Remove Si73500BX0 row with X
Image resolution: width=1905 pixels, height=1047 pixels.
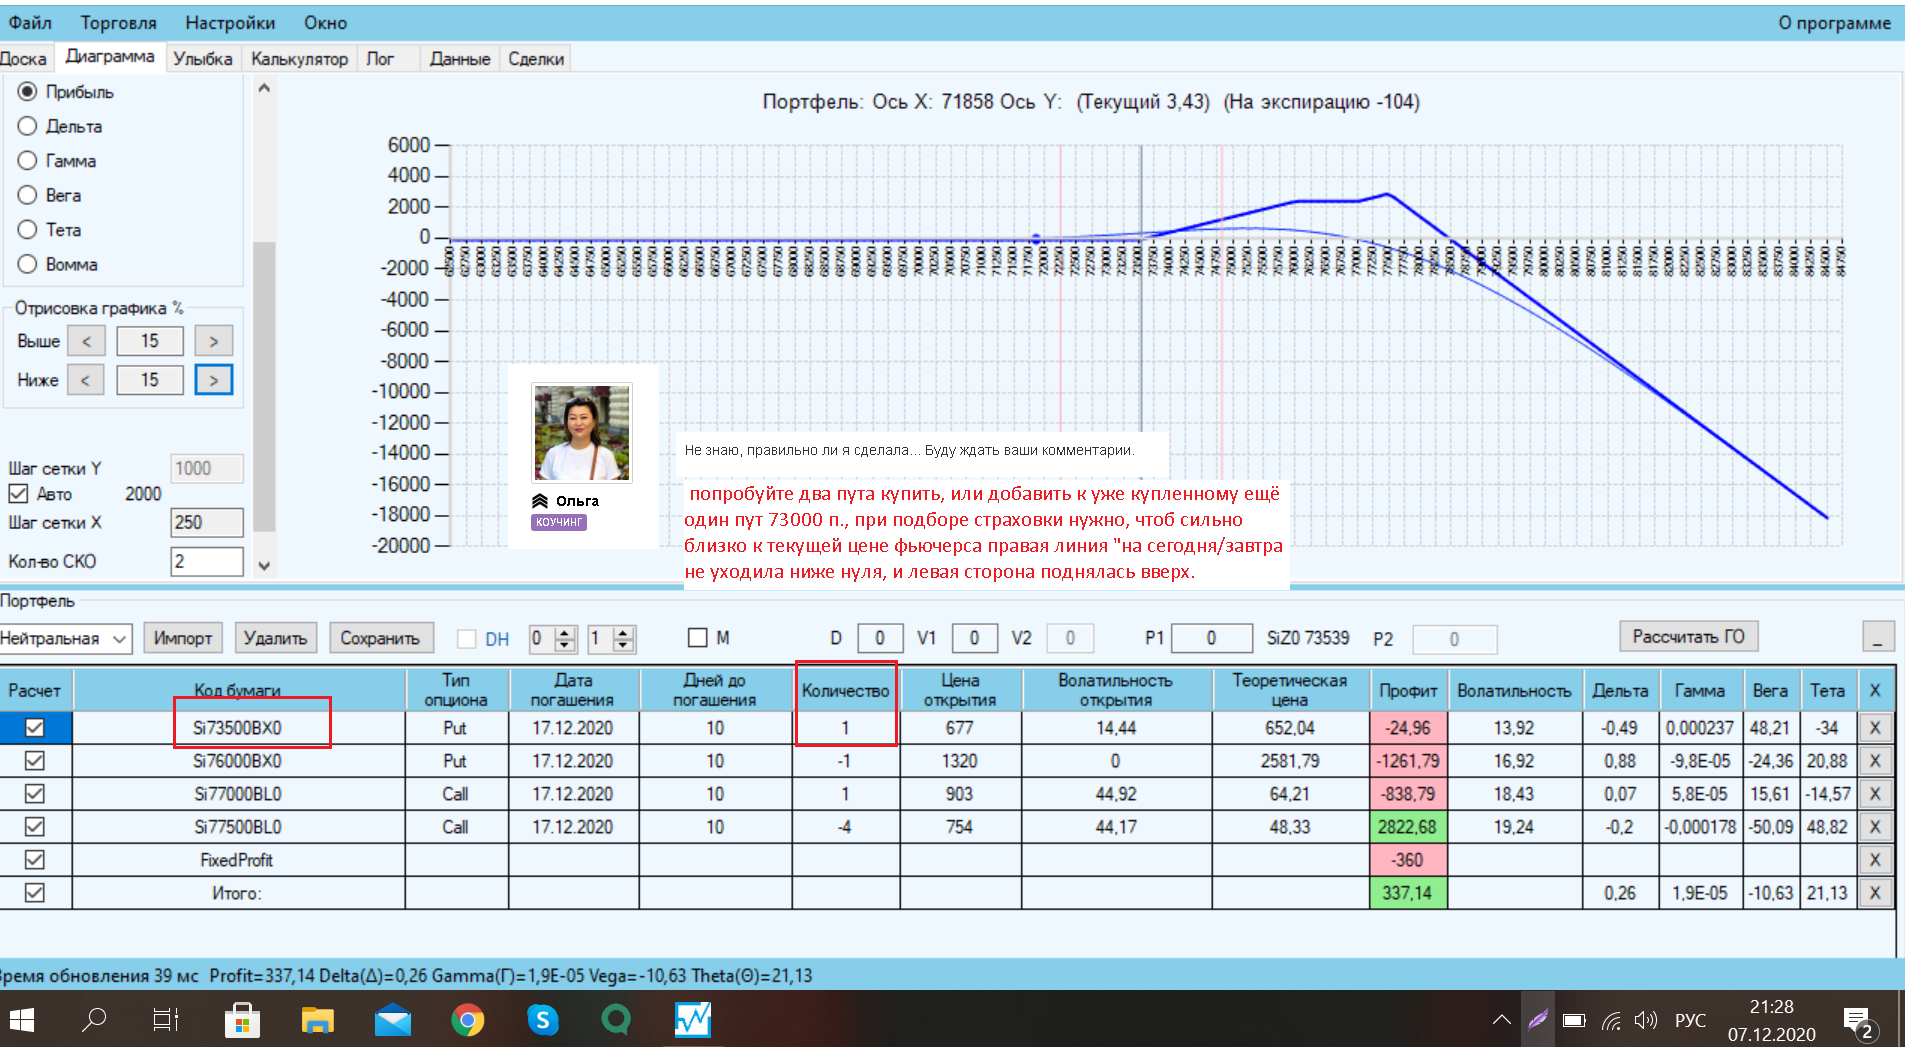(1875, 728)
